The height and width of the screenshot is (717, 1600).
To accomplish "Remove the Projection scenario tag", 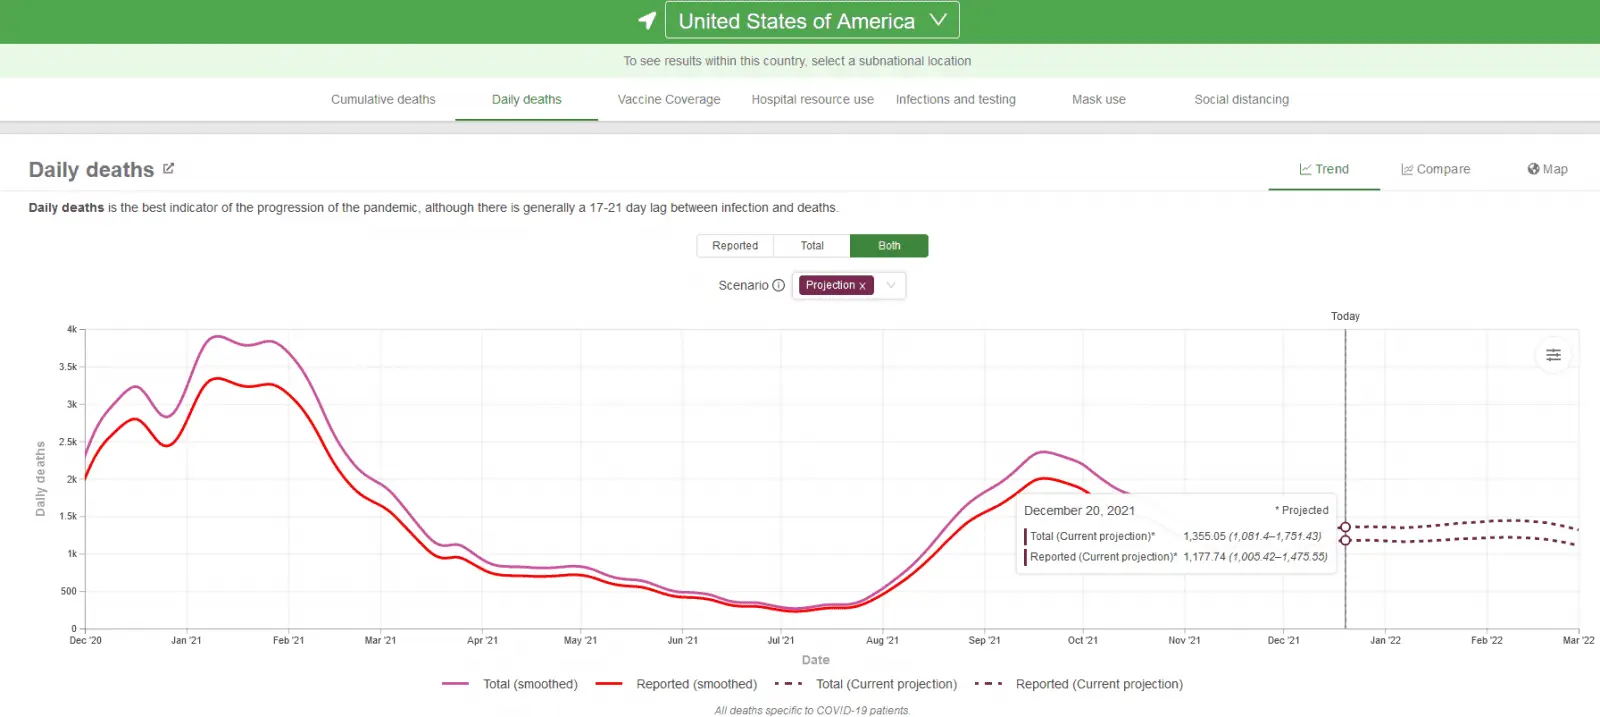I will [862, 286].
